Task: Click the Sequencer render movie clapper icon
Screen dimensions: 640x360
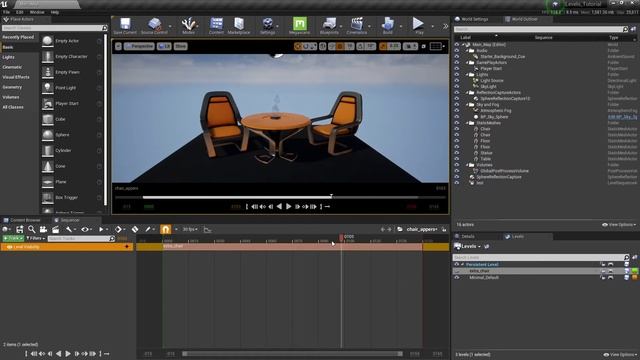Action: coord(55,230)
